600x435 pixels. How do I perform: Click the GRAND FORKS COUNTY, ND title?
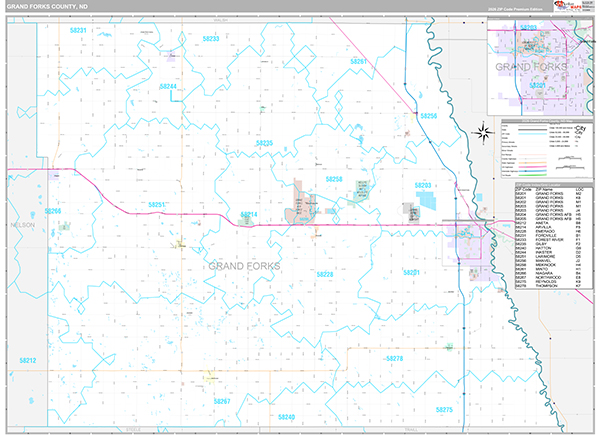[x=47, y=7]
